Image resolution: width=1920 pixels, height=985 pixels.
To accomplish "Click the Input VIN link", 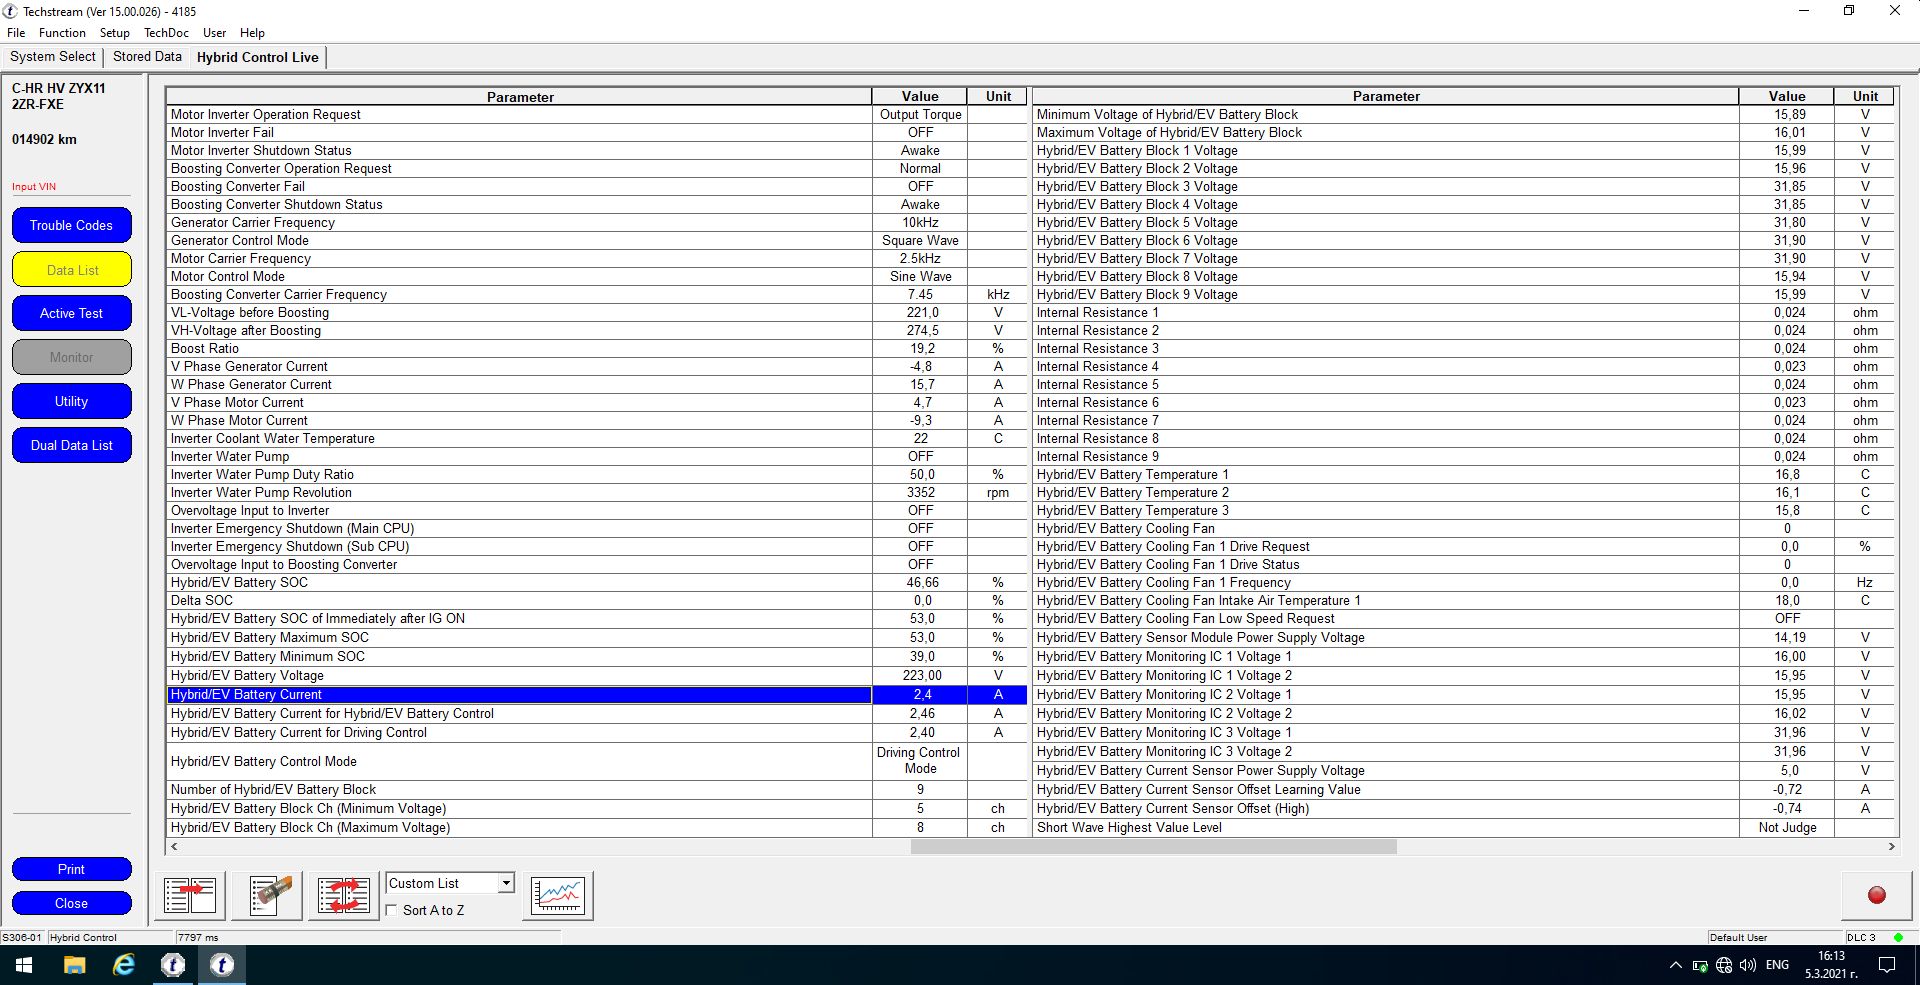I will pyautogui.click(x=34, y=187).
